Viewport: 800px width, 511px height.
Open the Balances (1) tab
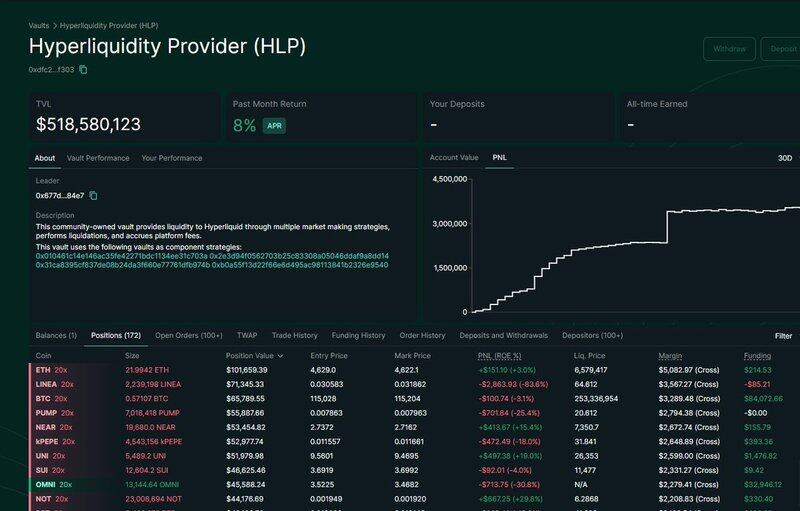coord(56,336)
